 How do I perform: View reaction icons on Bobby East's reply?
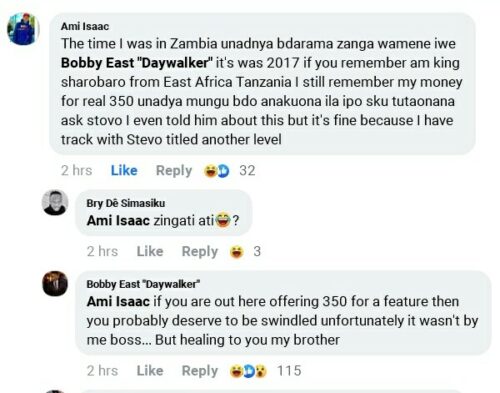click(x=248, y=371)
